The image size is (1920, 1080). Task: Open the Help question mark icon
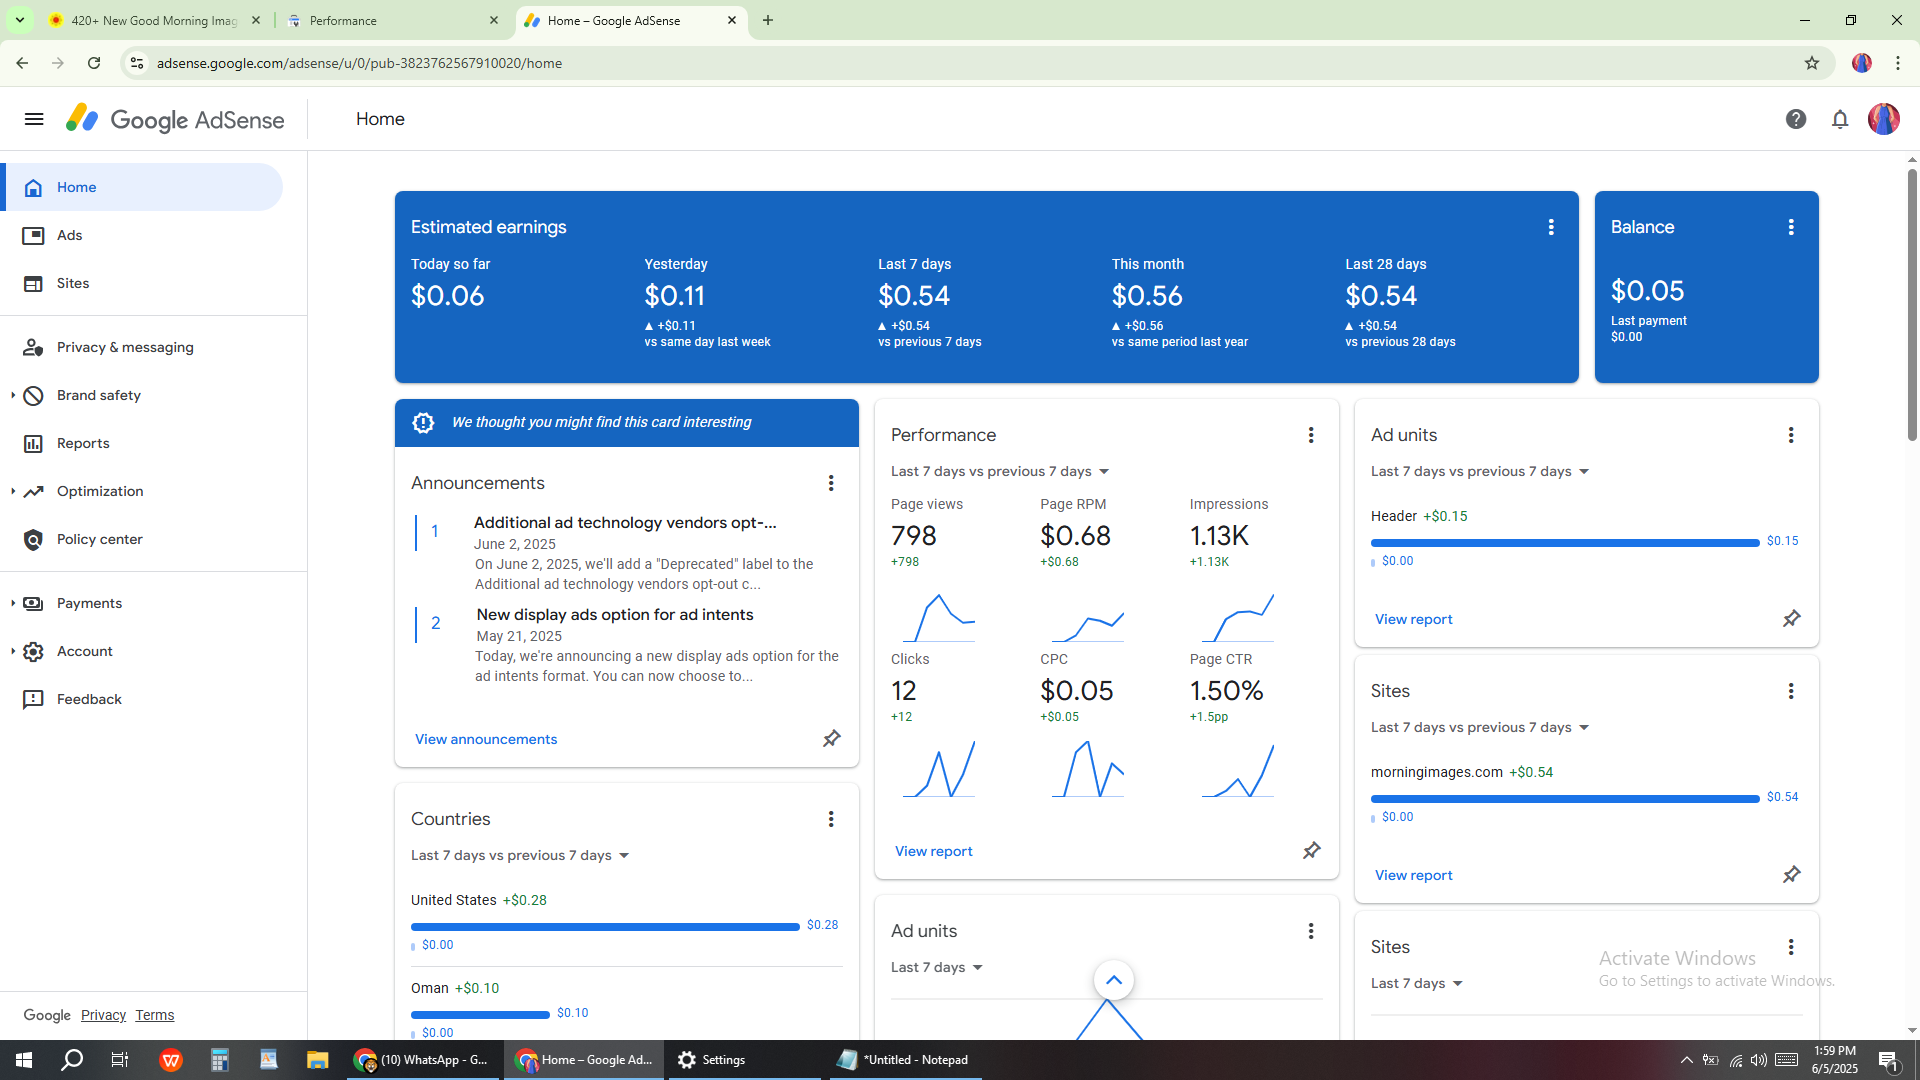(x=1796, y=119)
